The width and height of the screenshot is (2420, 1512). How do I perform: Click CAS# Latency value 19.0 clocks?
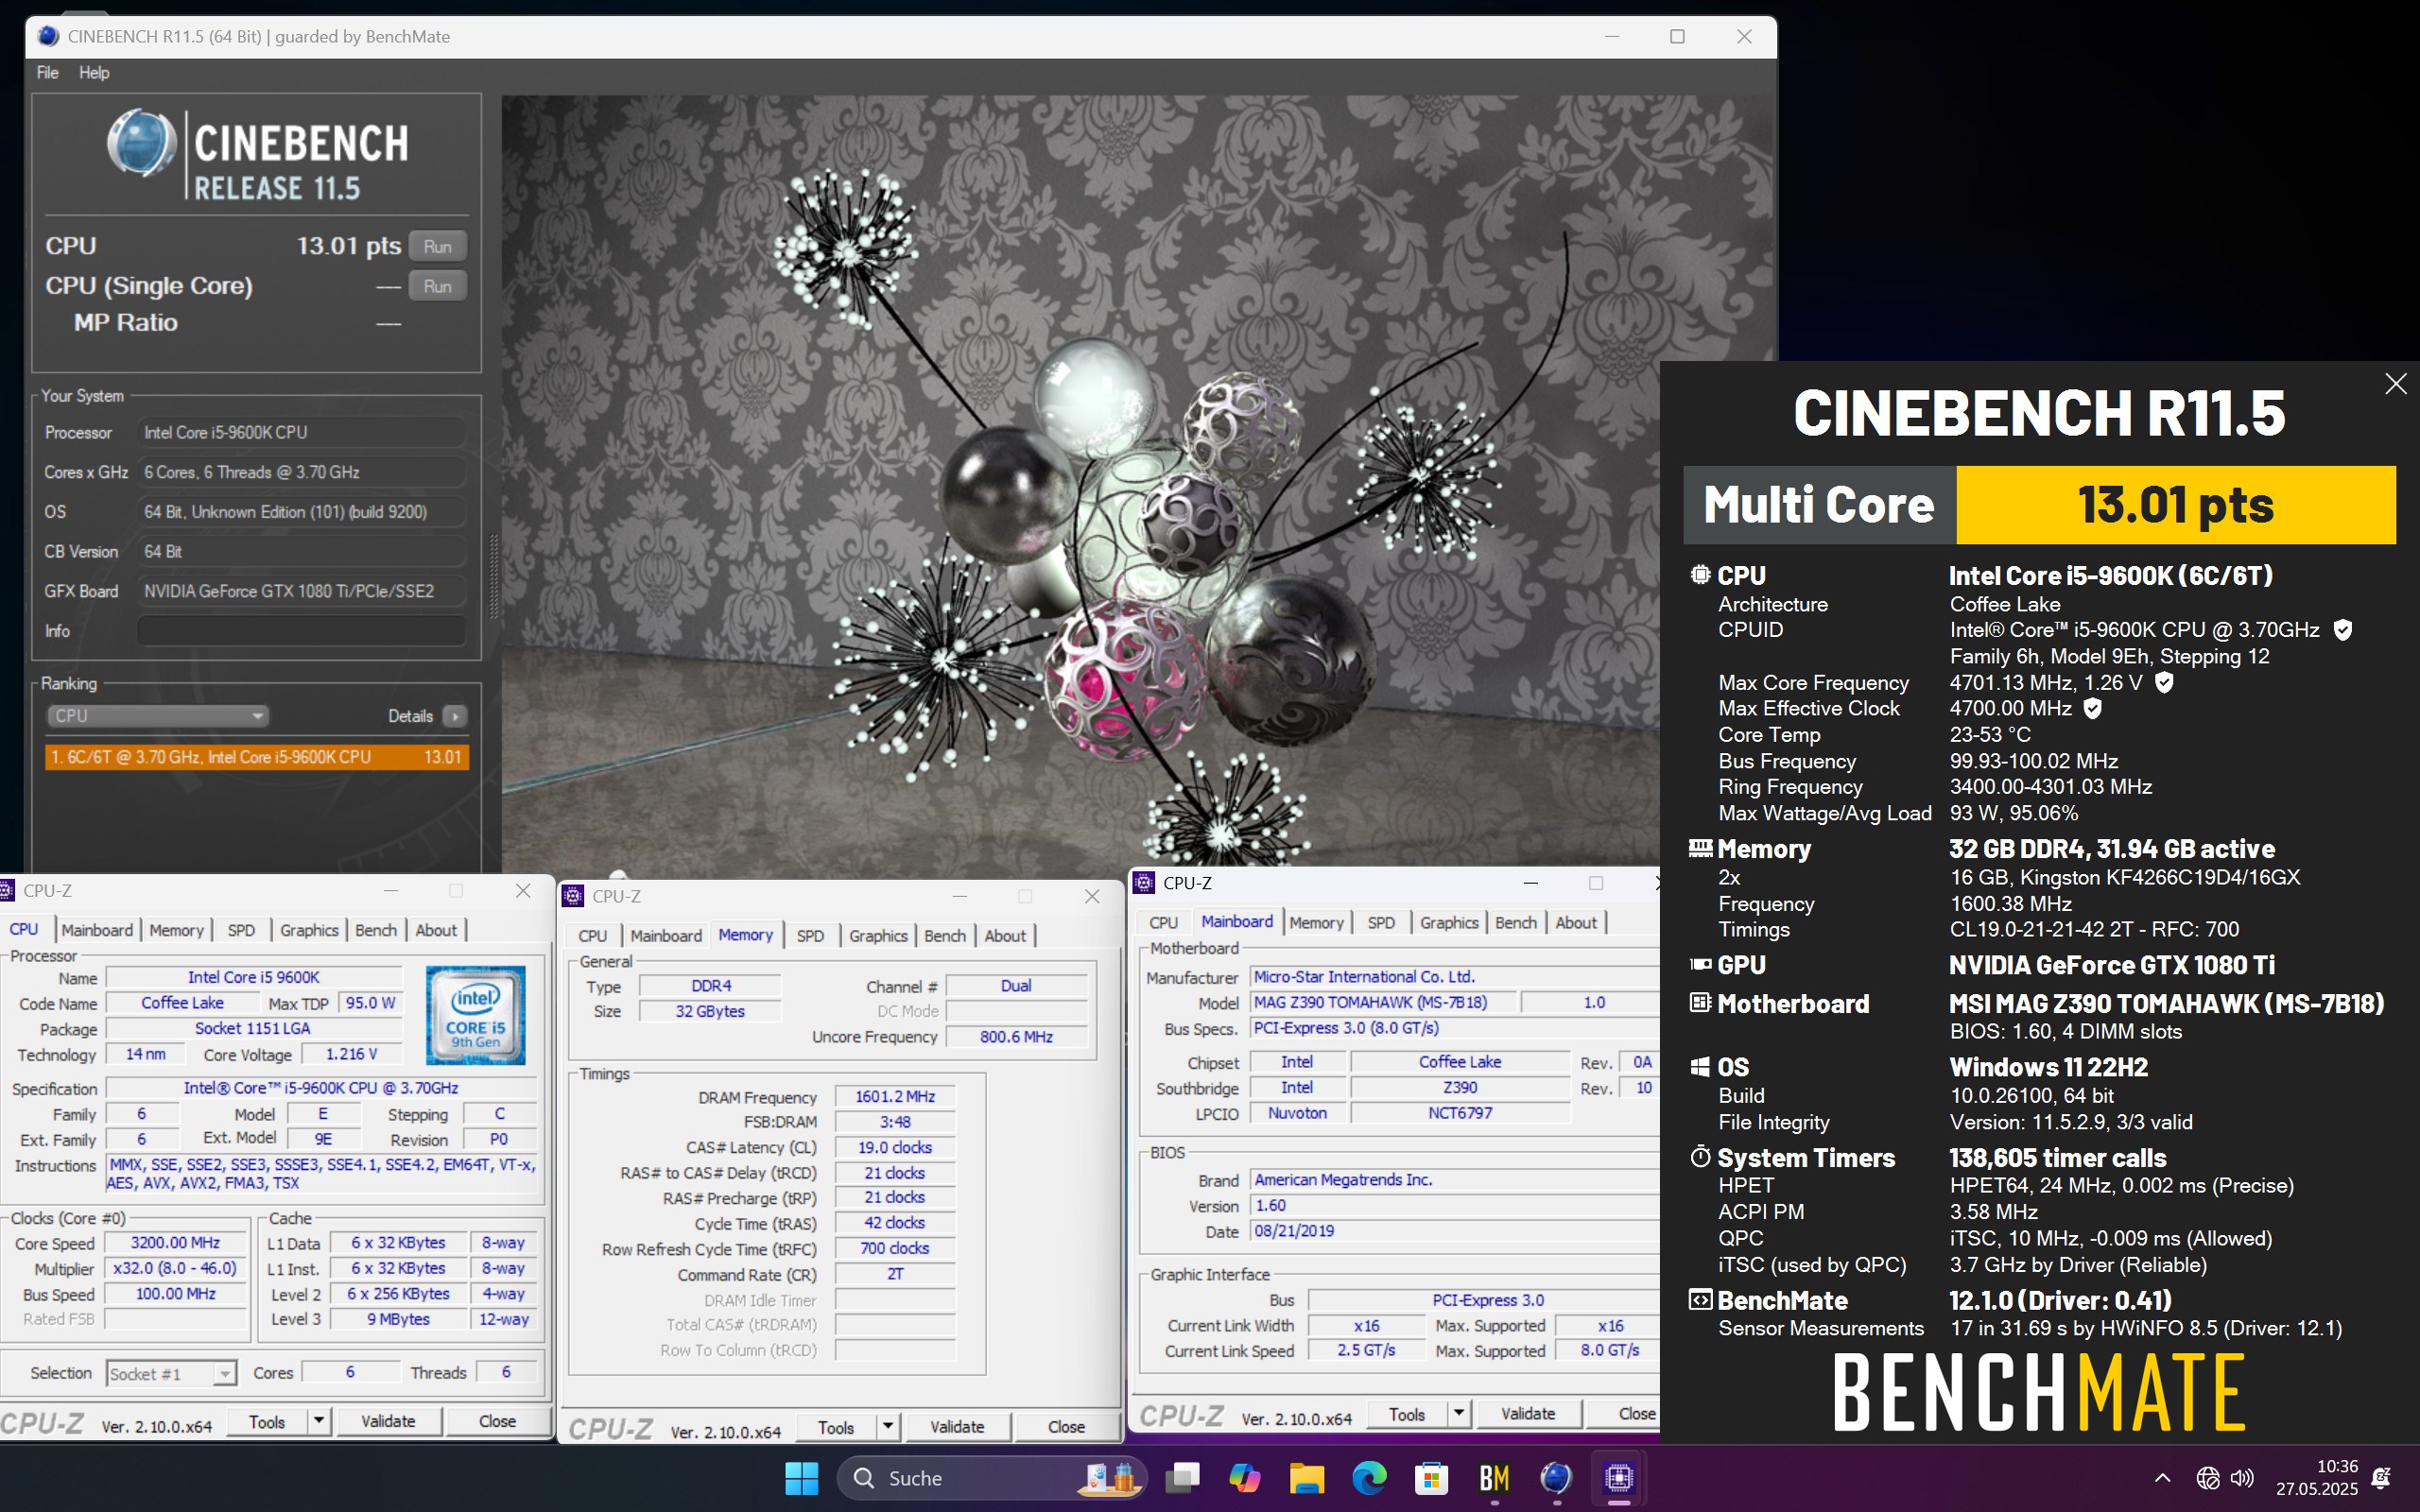tap(895, 1147)
